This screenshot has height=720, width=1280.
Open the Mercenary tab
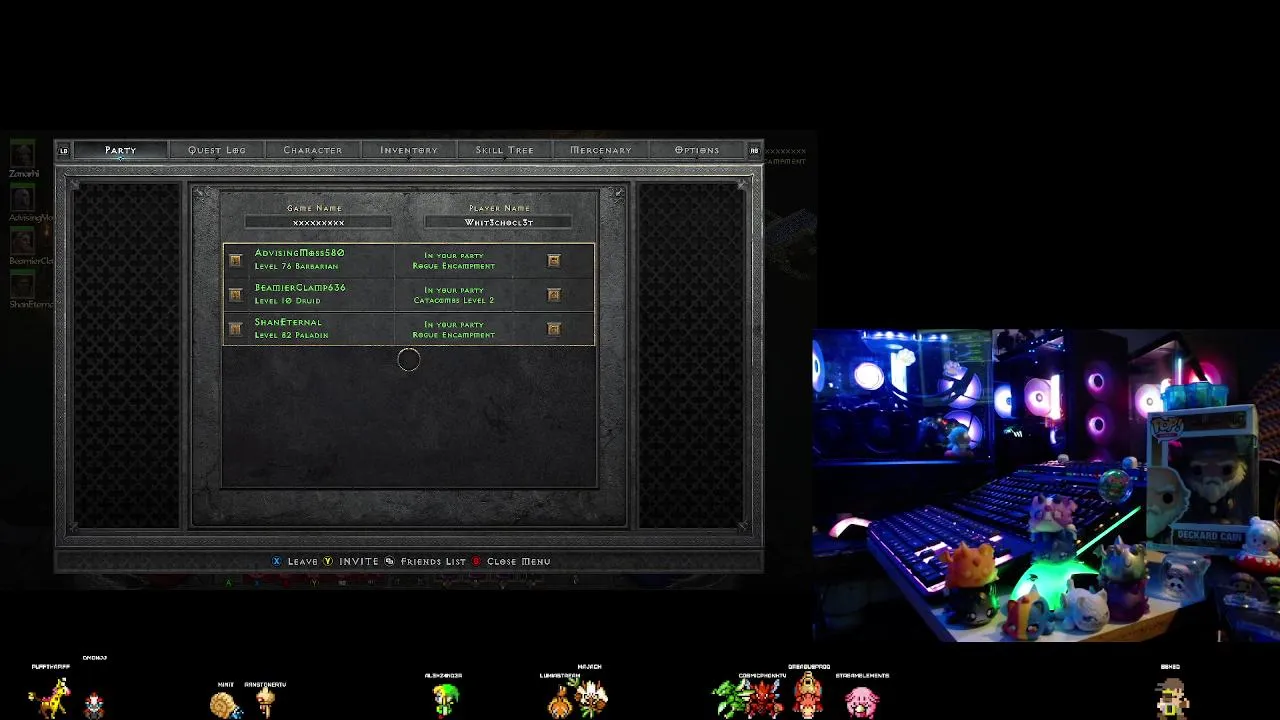tap(601, 150)
